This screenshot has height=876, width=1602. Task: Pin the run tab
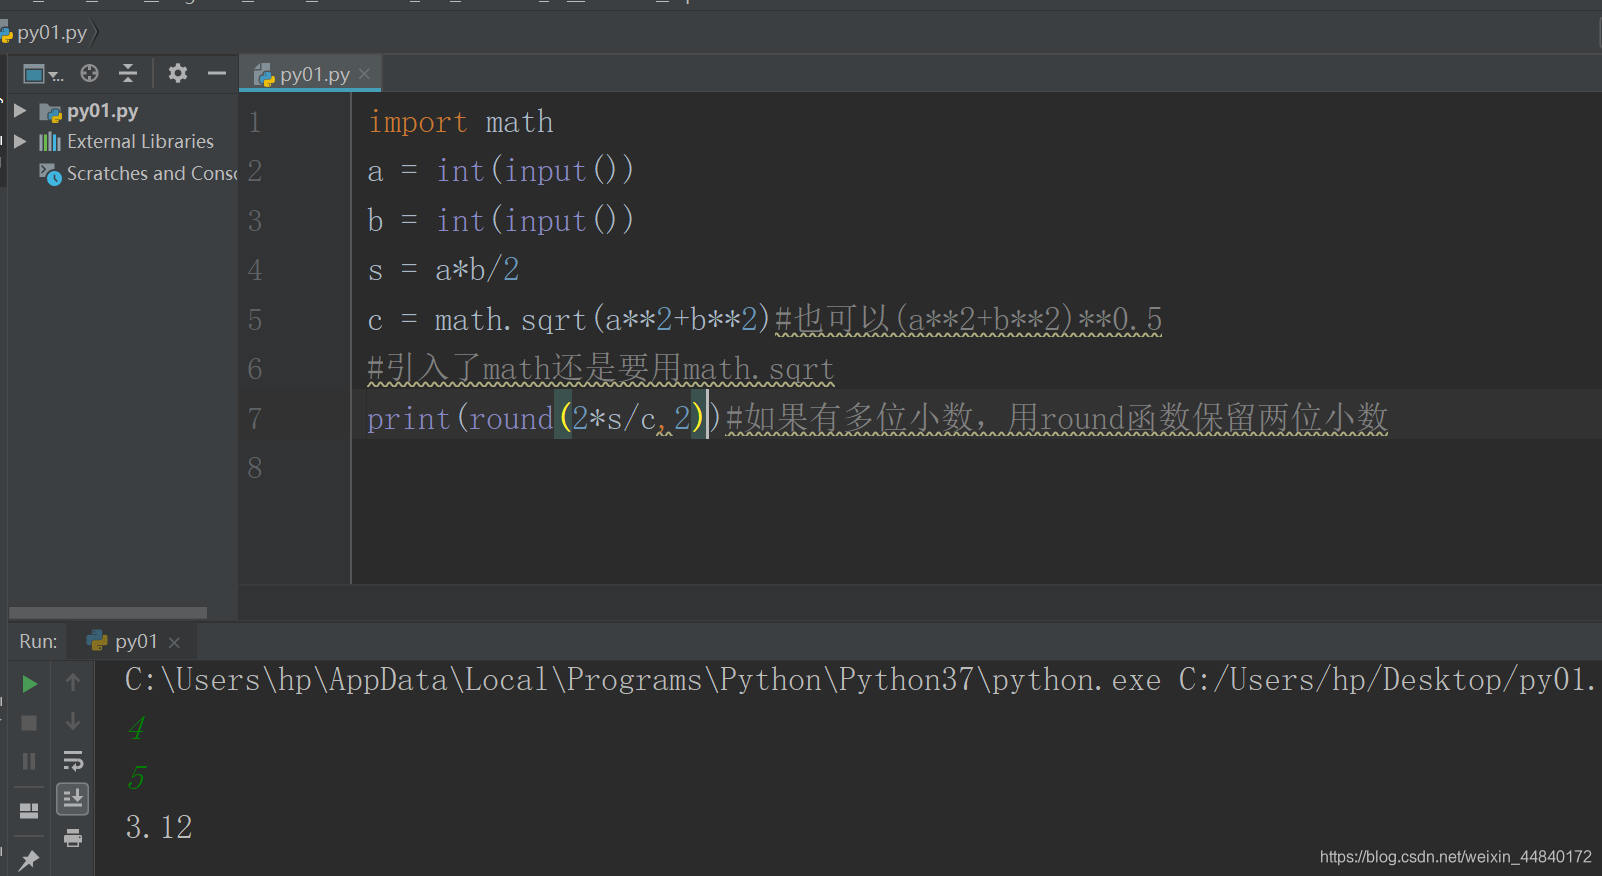tap(29, 860)
